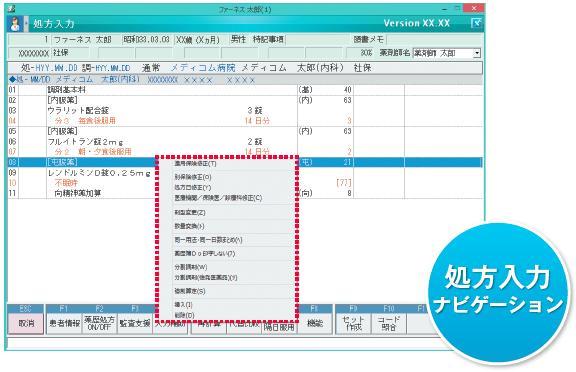The image size is (576, 372).
Task: Open 患者情報 with the F1 button
Action: coord(65,323)
